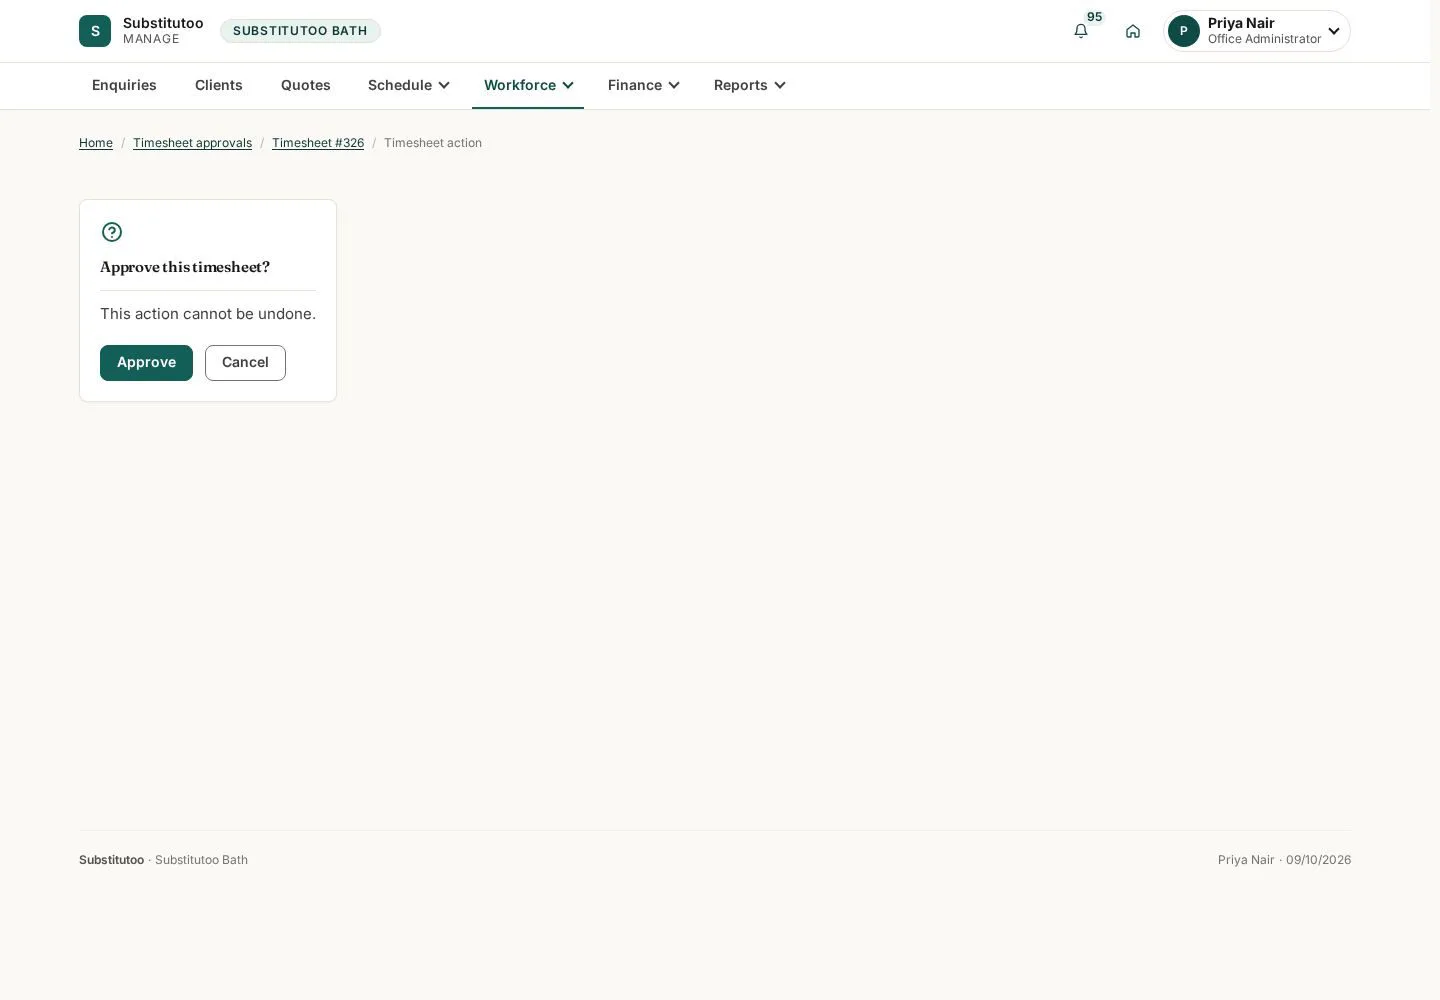Click the Substitutoo S logo

tap(95, 31)
